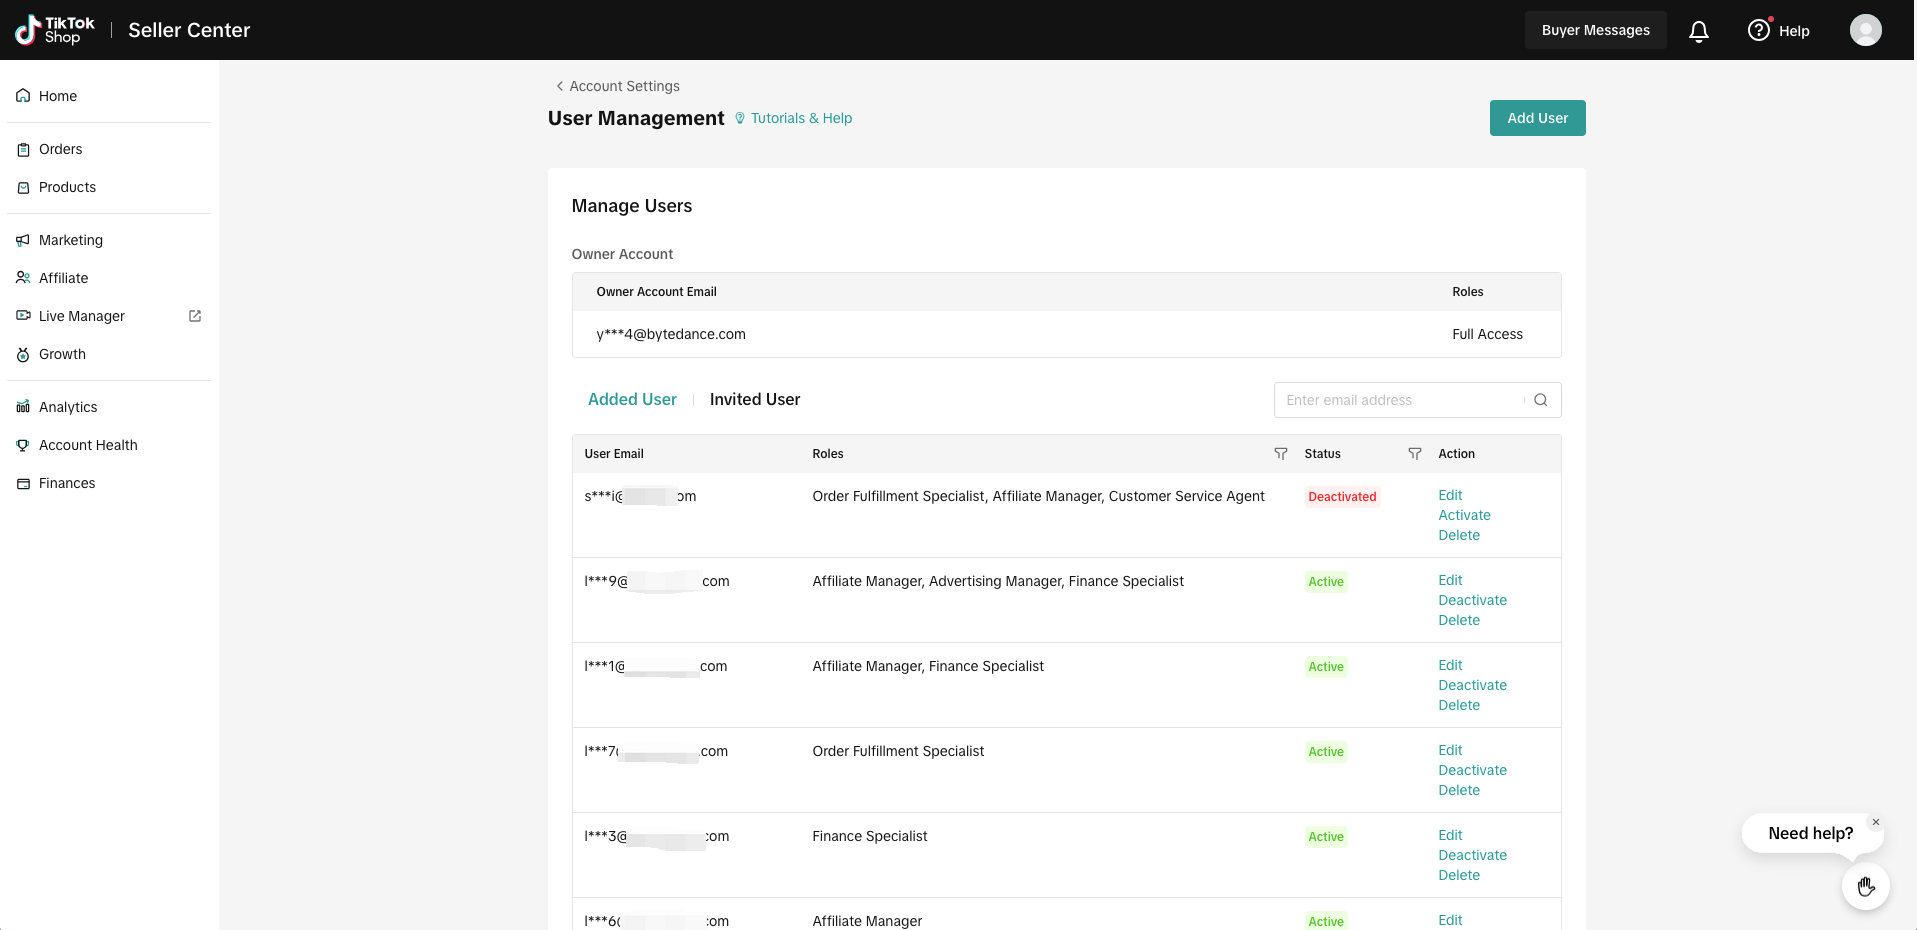Edit the l***3 Finance Specialist user

pyautogui.click(x=1450, y=835)
